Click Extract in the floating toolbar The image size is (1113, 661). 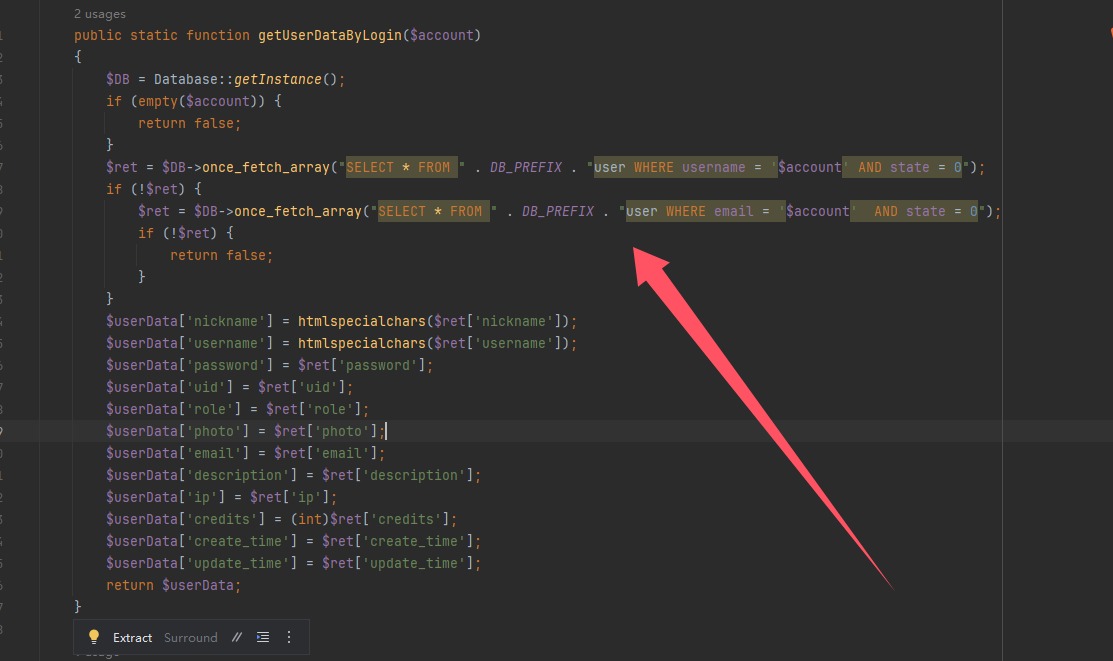click(x=132, y=637)
